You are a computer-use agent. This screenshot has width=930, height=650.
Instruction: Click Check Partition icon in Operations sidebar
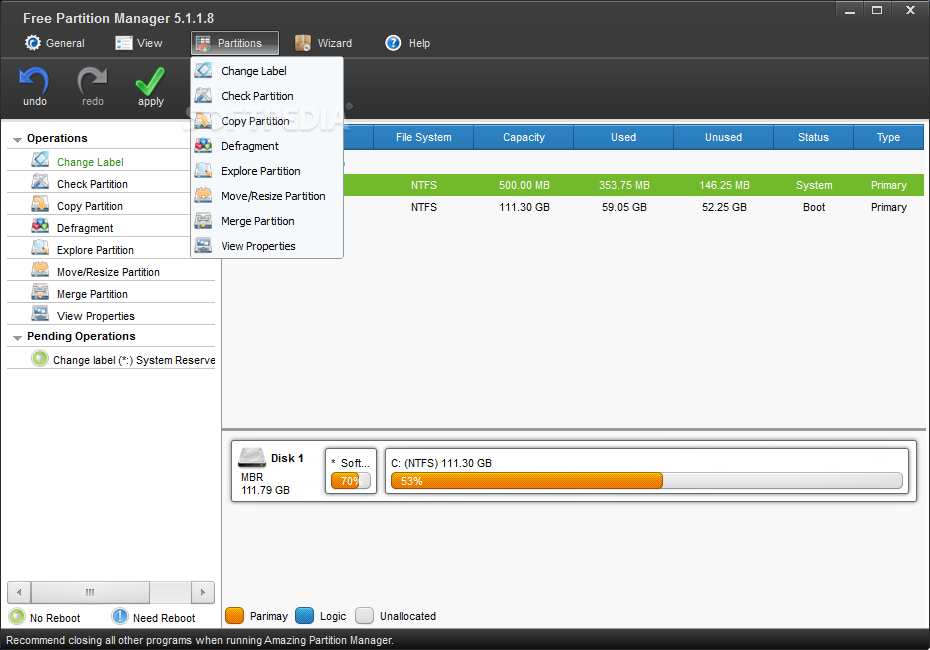(x=40, y=182)
